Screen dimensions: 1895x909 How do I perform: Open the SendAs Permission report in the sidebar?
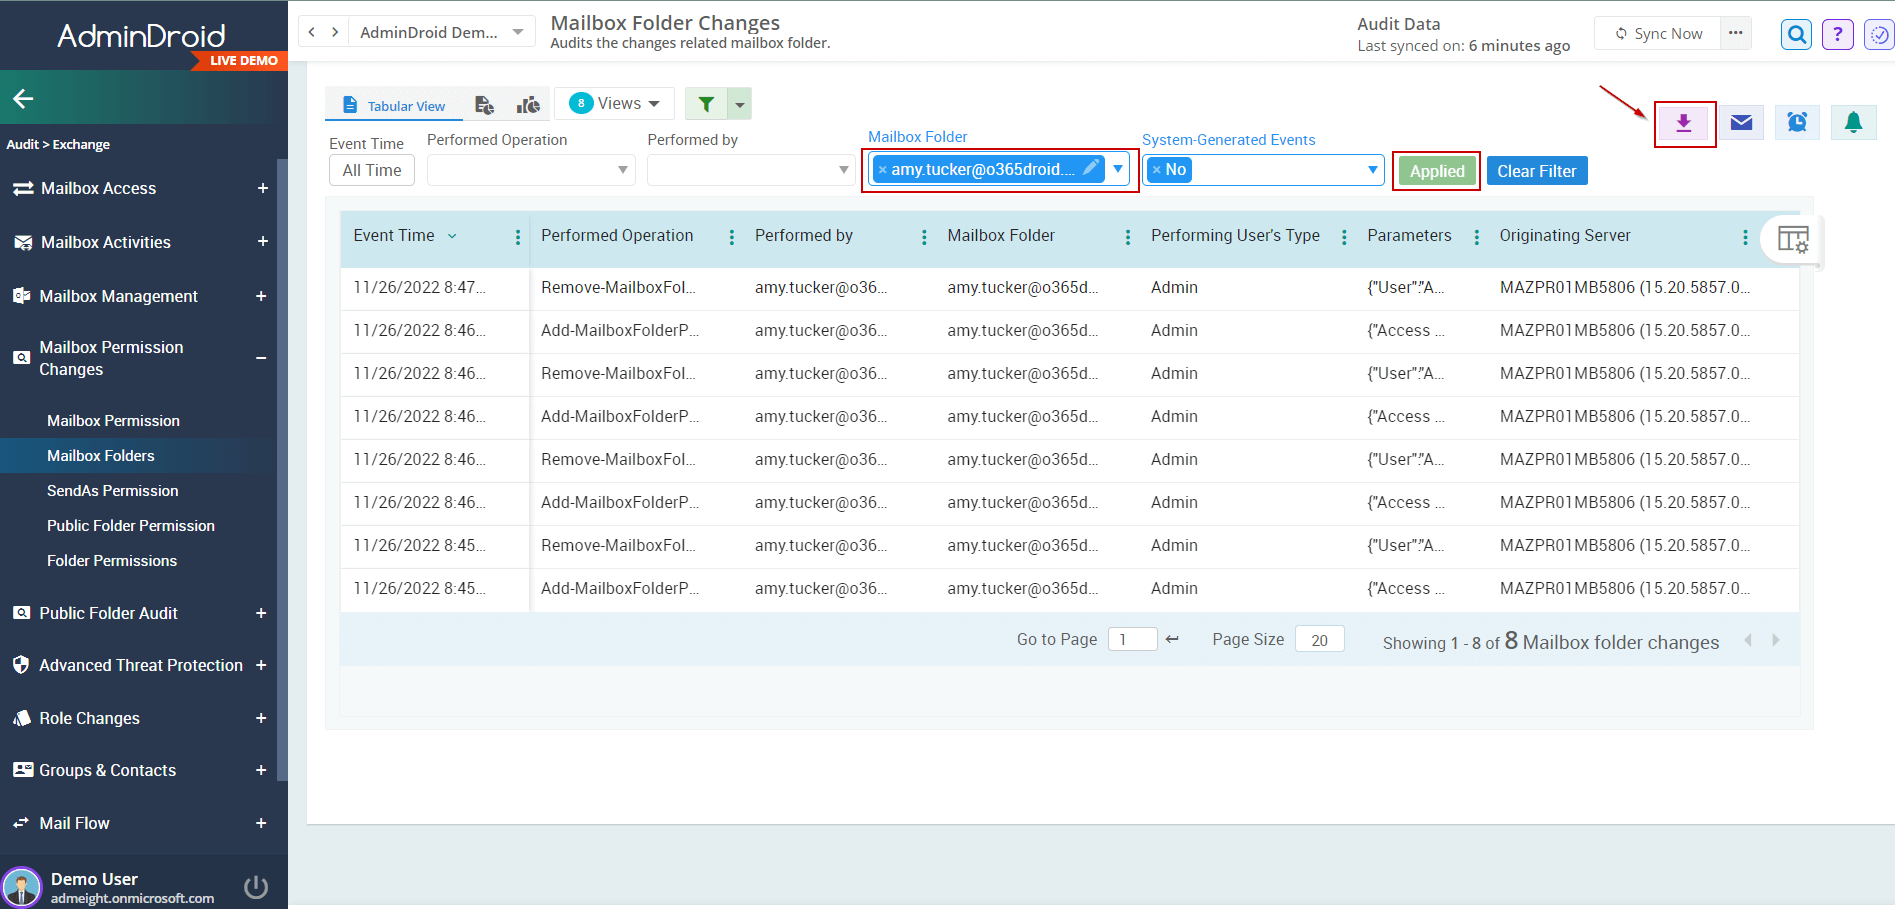(112, 490)
